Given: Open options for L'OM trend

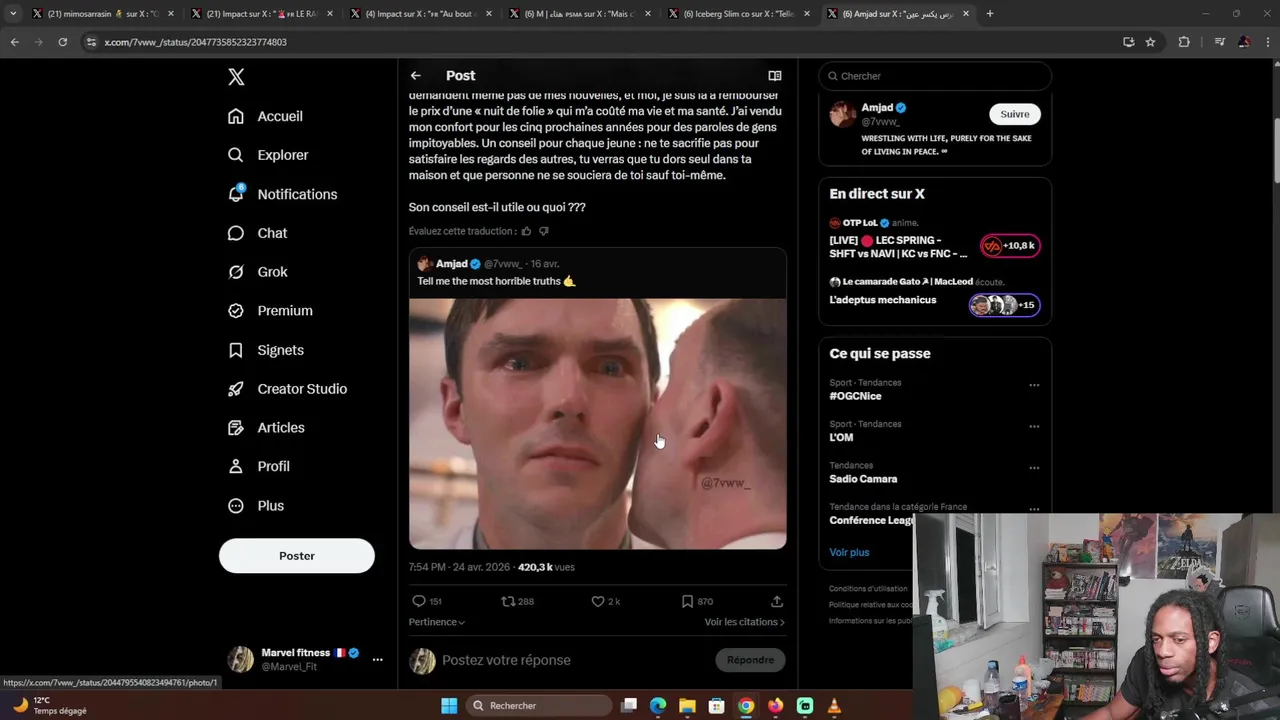Looking at the screenshot, I should 1034,426.
